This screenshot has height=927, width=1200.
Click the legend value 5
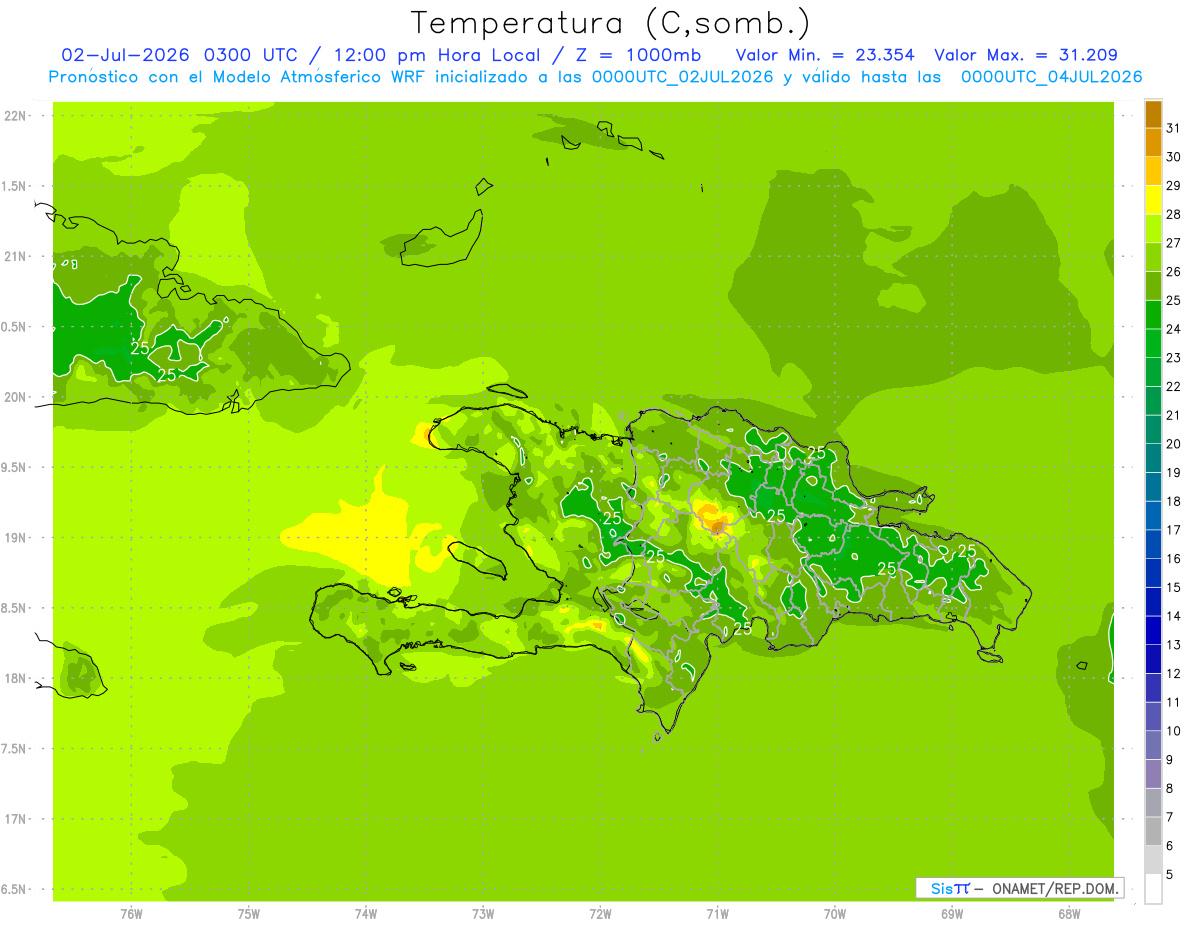tap(1170, 874)
